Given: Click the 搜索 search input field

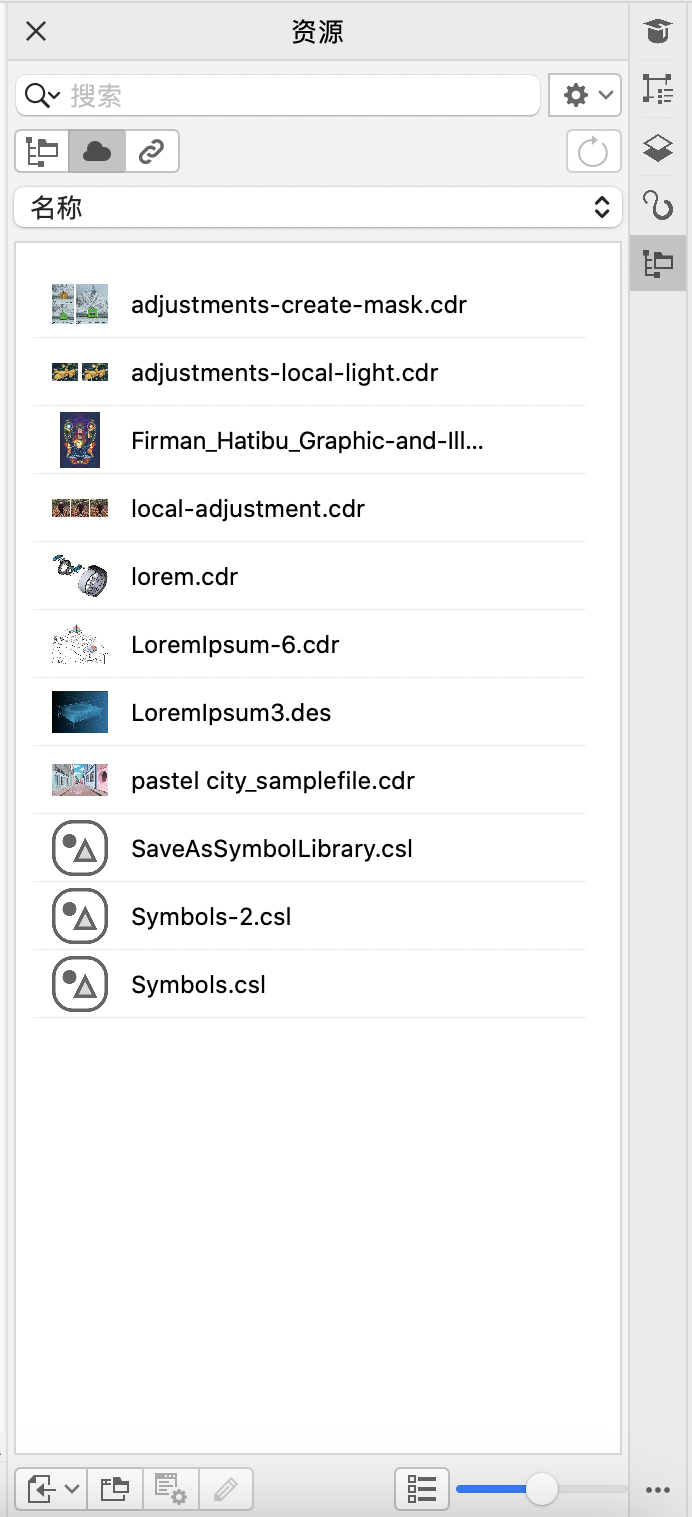Looking at the screenshot, I should click(300, 95).
